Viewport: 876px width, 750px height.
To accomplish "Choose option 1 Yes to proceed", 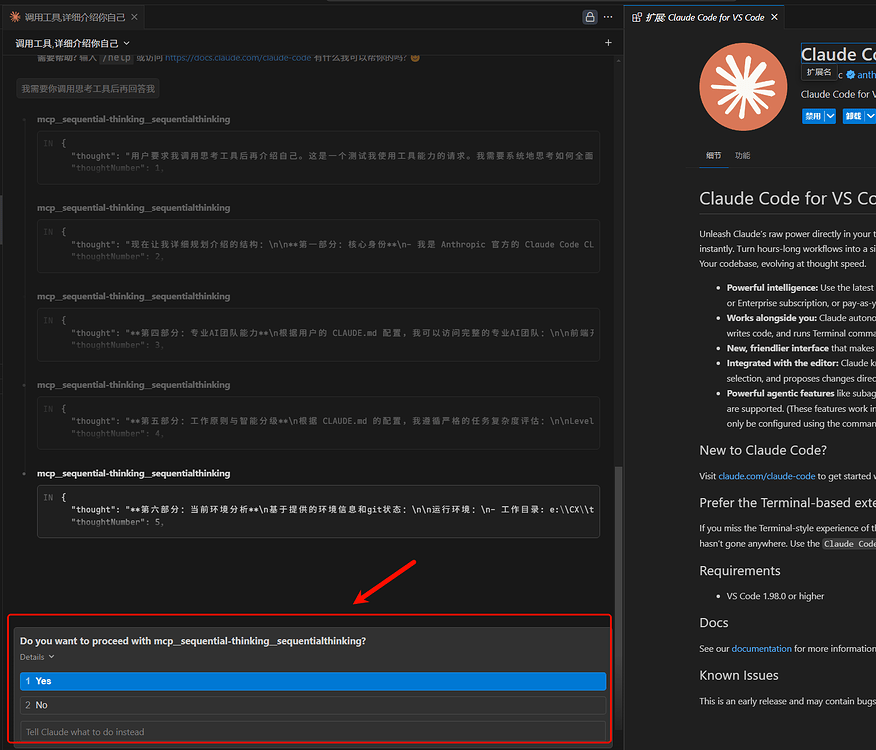I will 313,681.
